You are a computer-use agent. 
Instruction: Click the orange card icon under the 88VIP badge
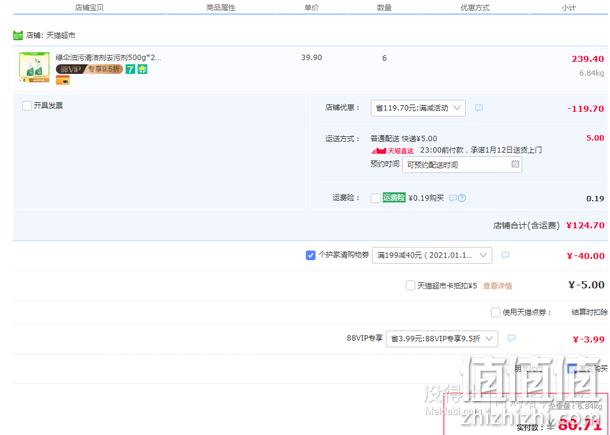pos(63,81)
